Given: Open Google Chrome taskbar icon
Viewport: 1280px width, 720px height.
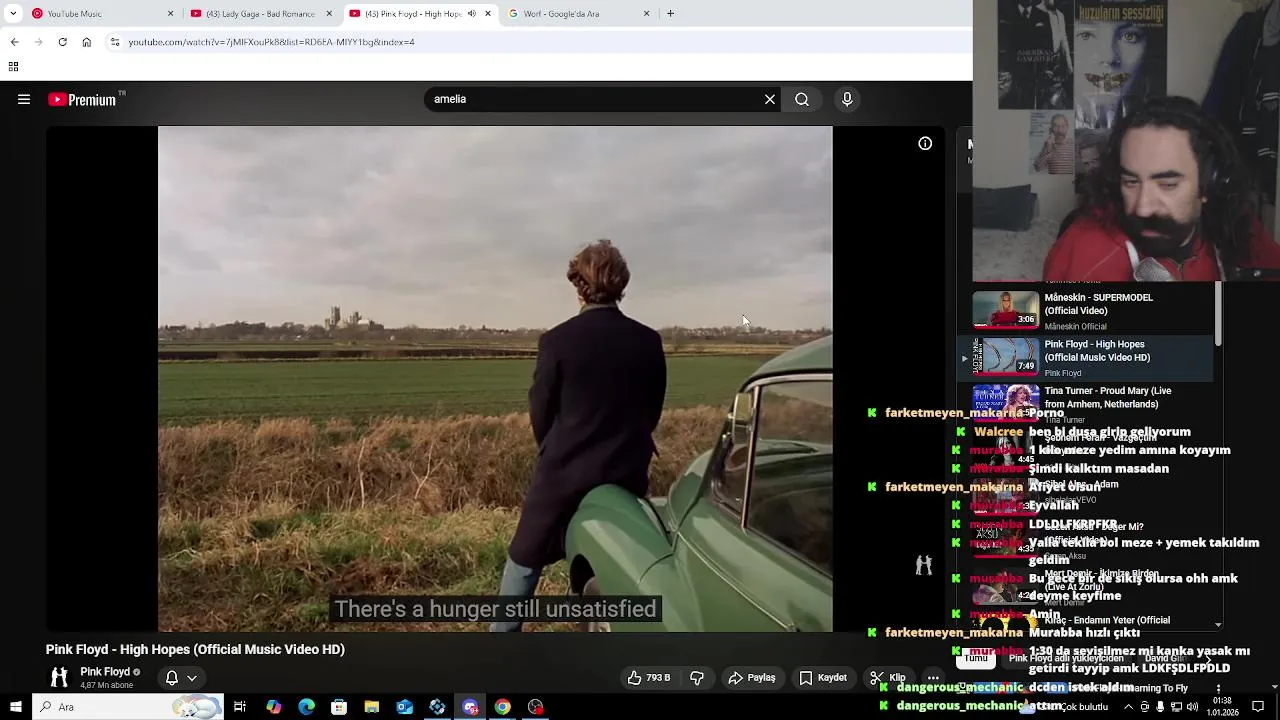Looking at the screenshot, I should tap(503, 707).
